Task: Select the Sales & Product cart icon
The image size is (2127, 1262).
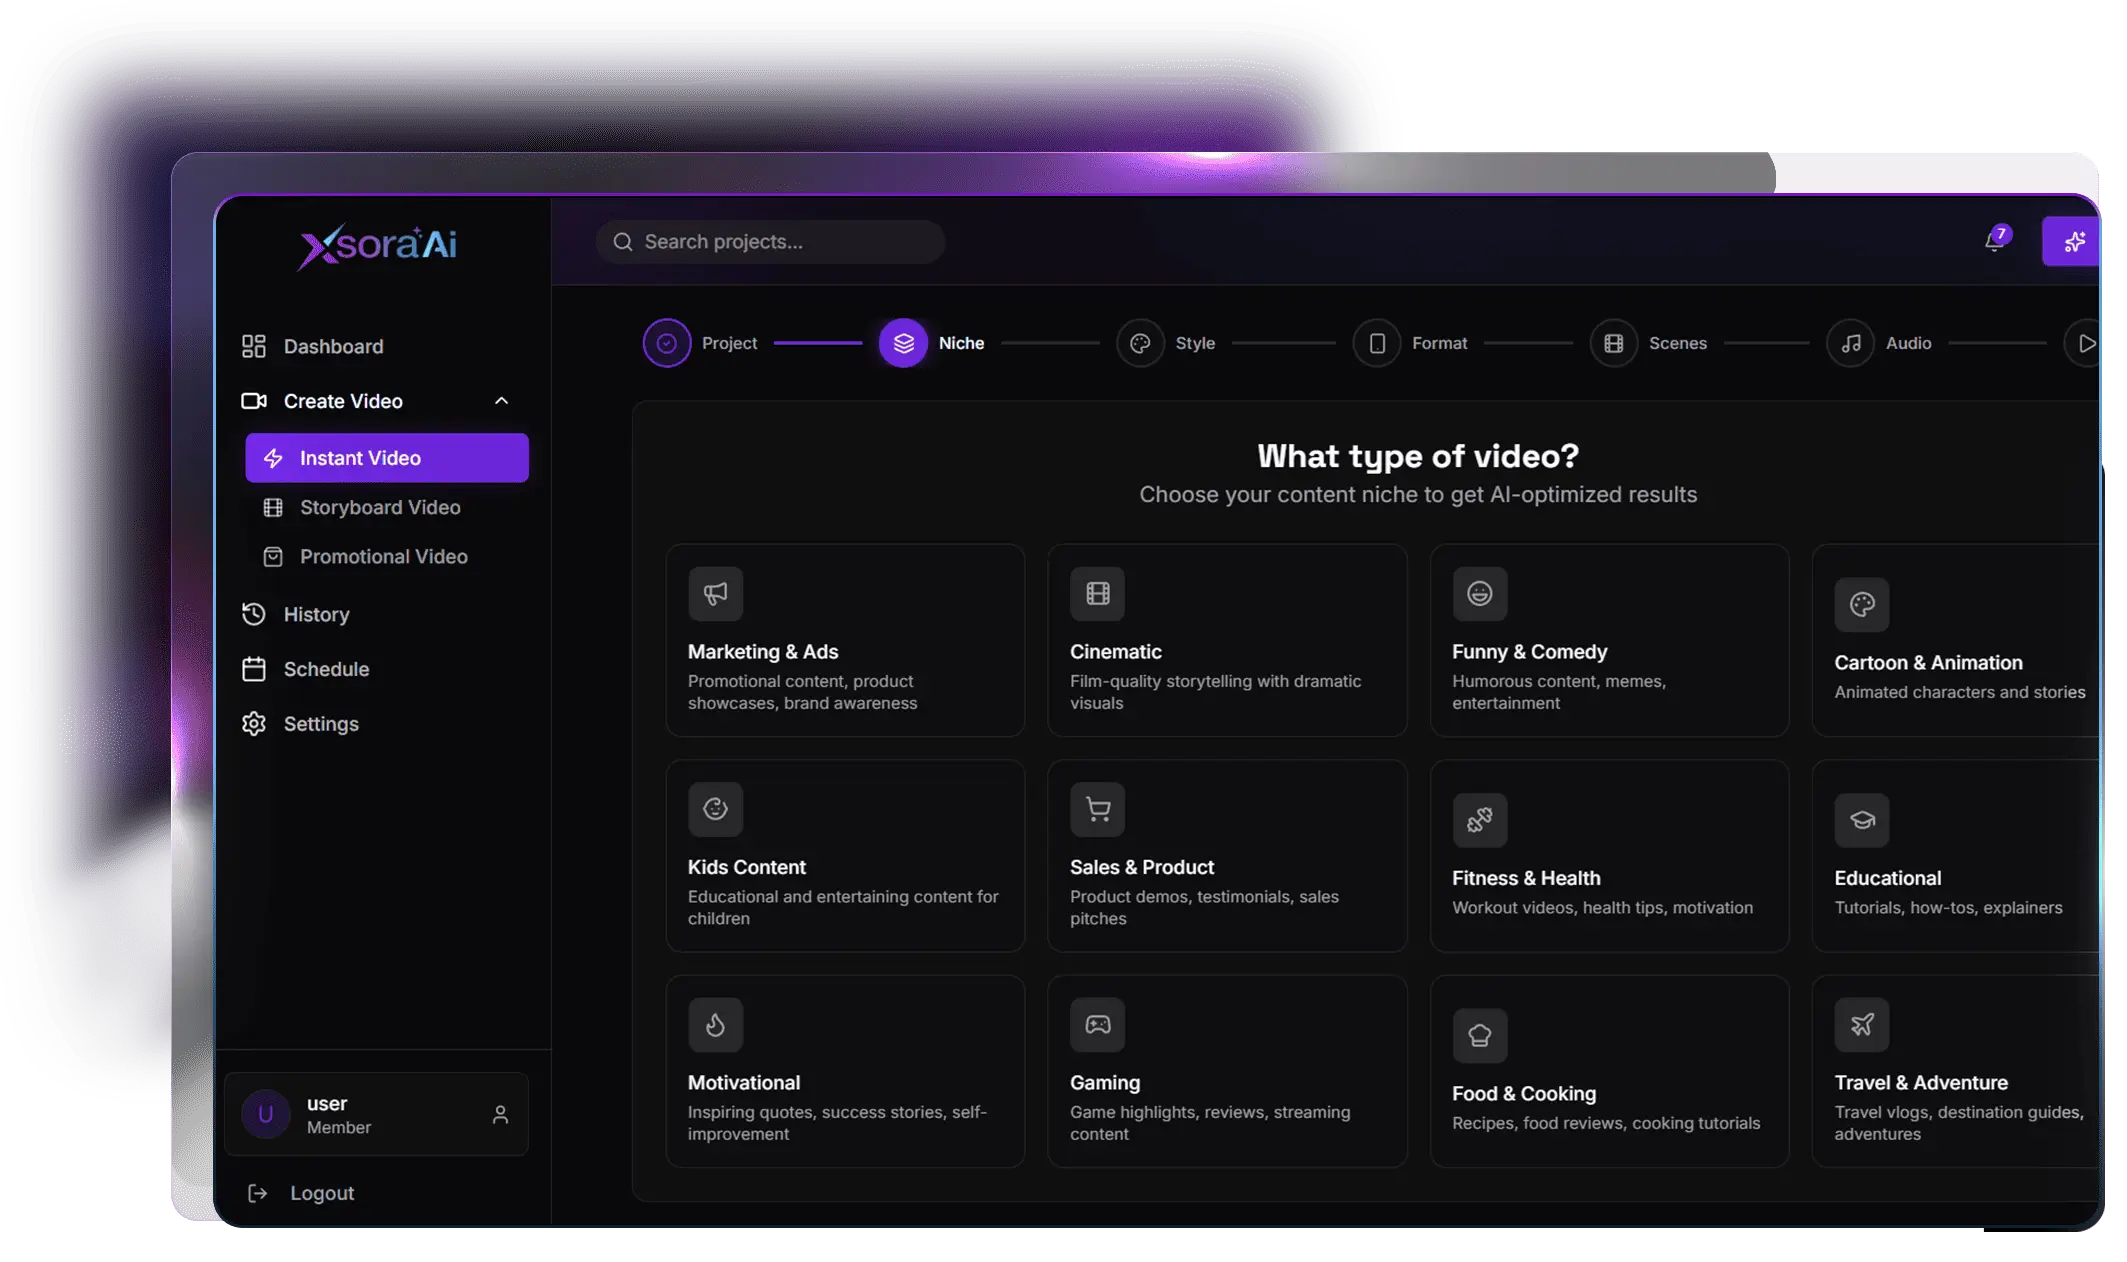Action: point(1098,809)
